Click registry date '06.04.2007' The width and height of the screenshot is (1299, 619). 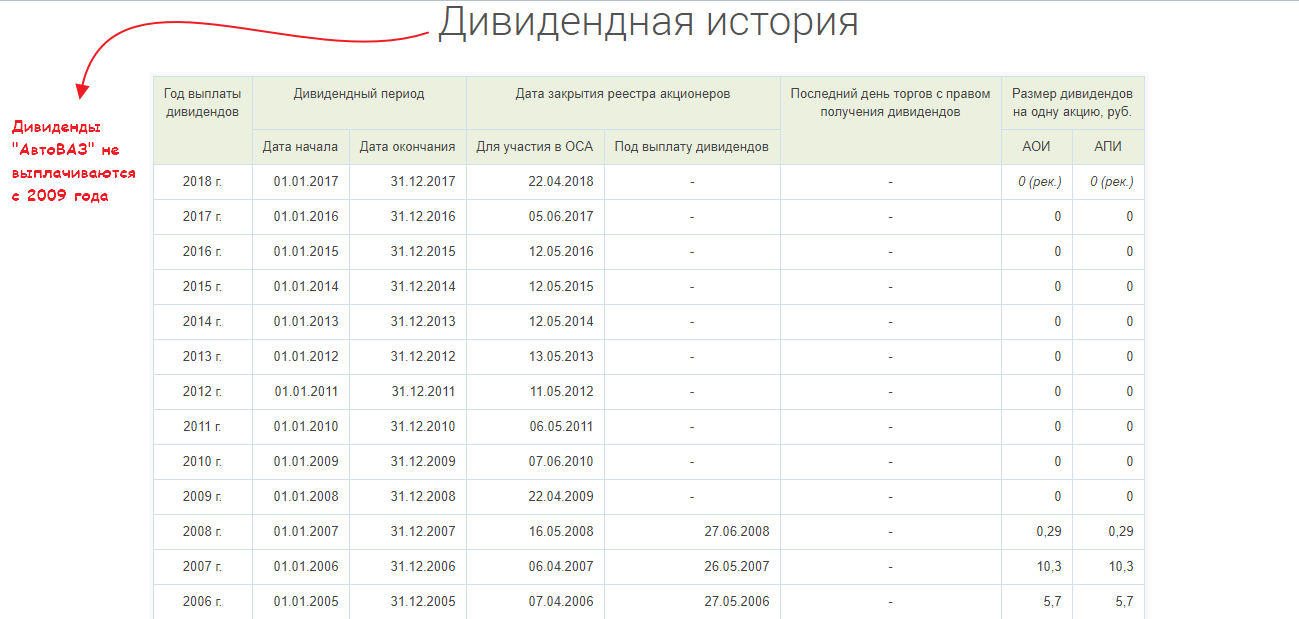(x=561, y=567)
